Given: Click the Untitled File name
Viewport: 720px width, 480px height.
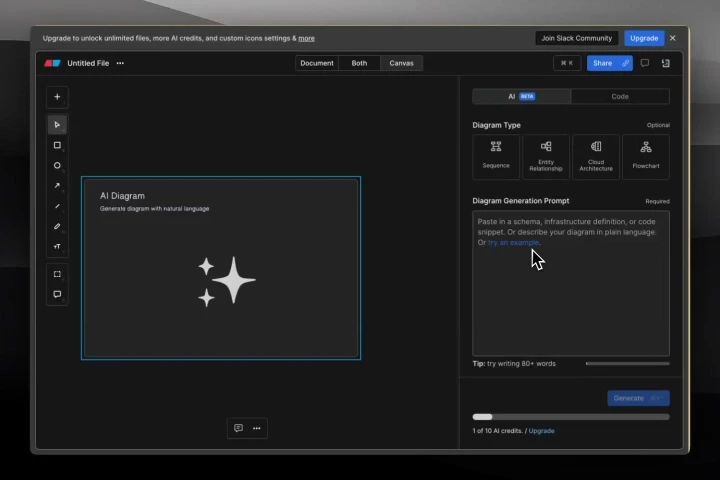Looking at the screenshot, I should (x=88, y=63).
